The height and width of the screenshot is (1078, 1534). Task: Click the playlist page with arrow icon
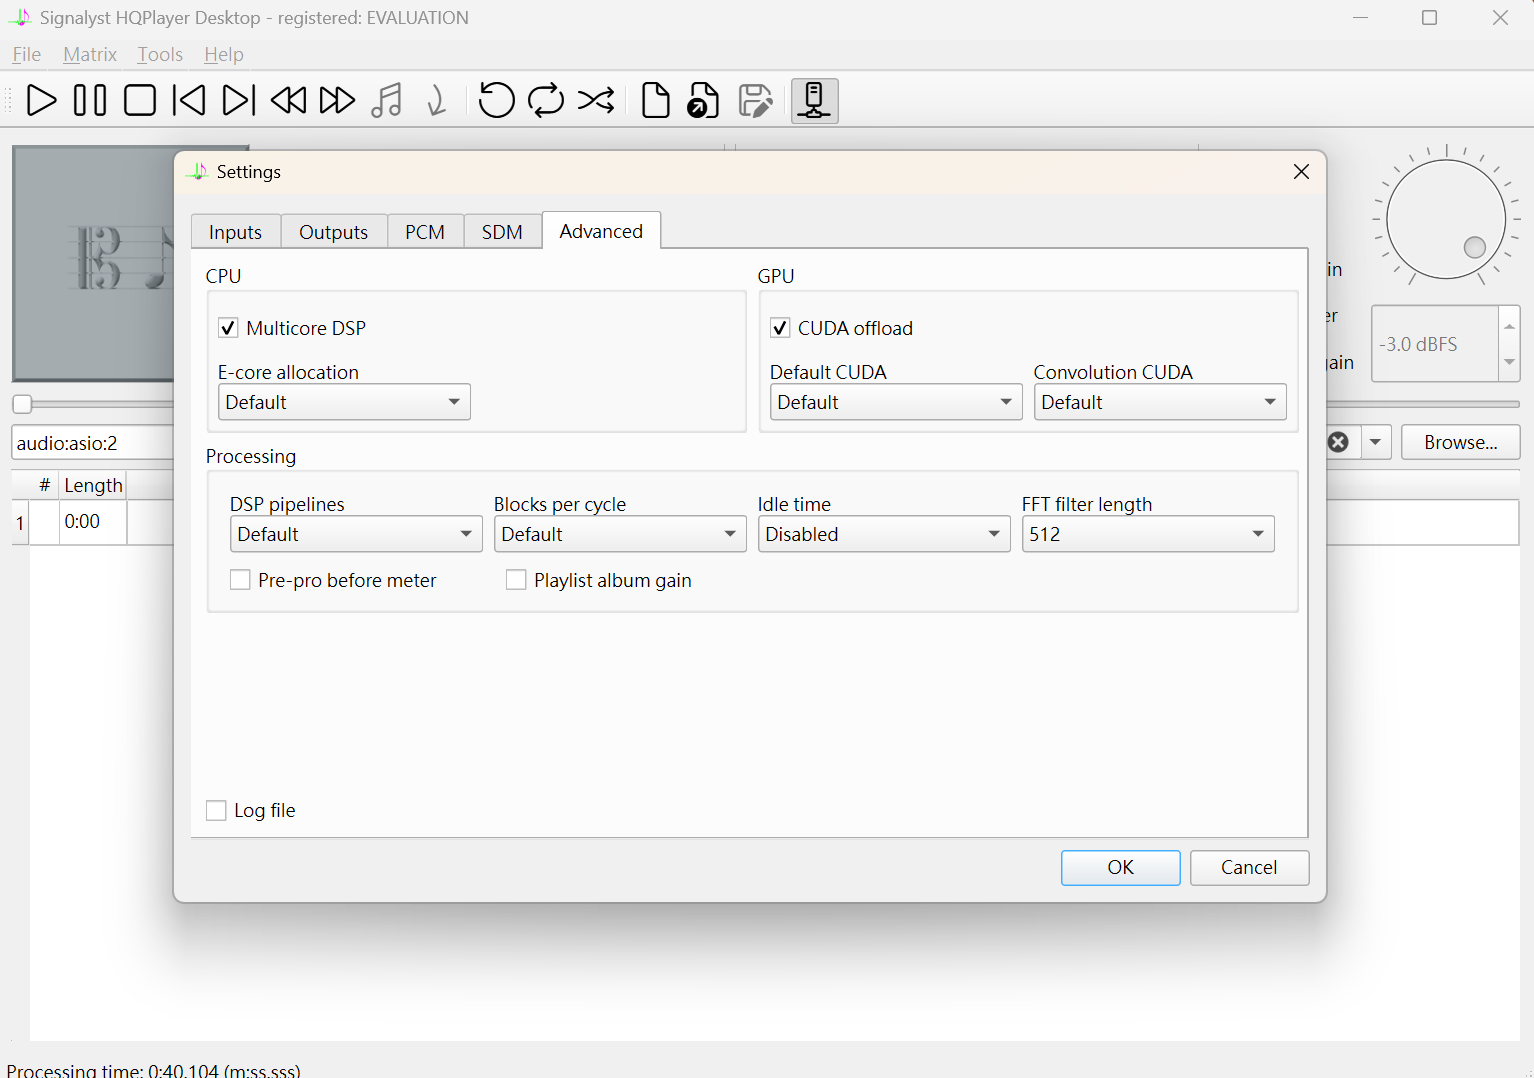704,101
